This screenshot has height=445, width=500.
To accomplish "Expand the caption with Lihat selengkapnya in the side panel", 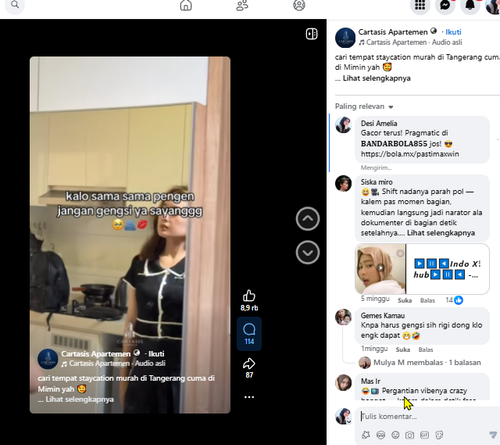I will click(376, 78).
